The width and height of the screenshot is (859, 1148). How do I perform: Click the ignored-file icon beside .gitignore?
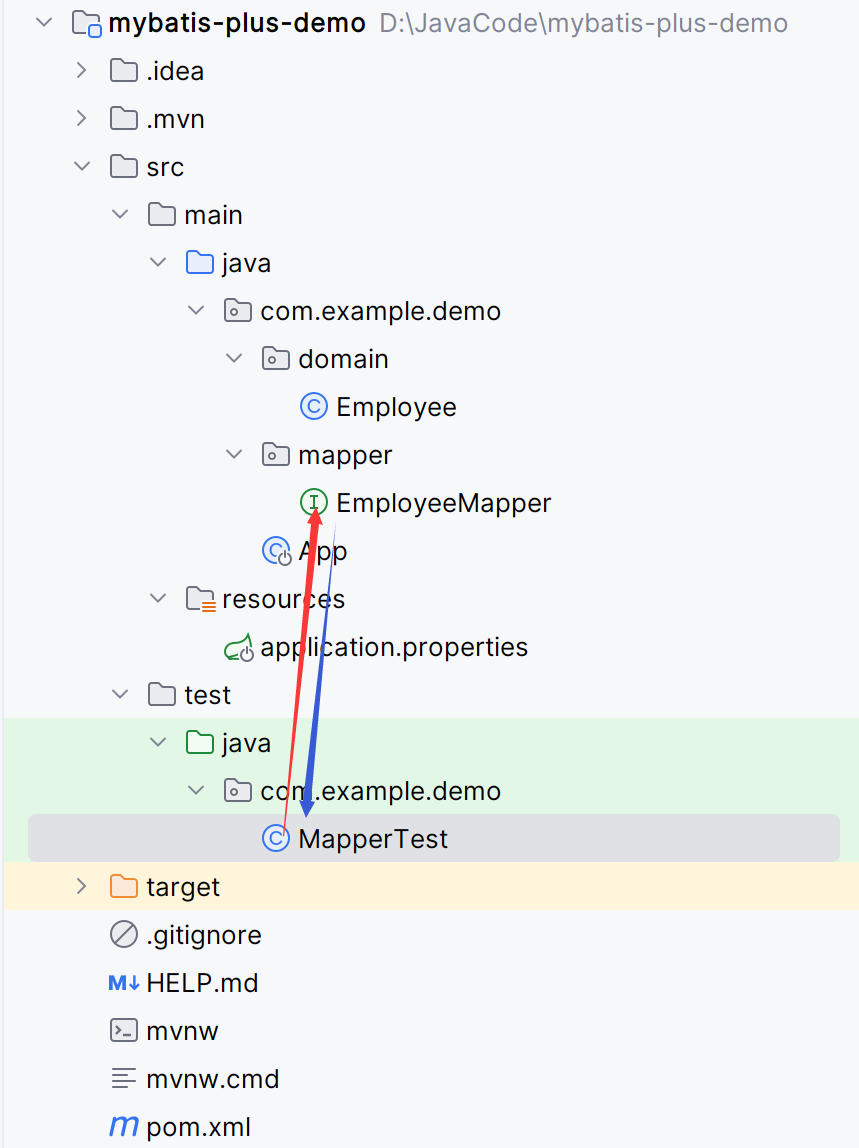click(x=121, y=934)
